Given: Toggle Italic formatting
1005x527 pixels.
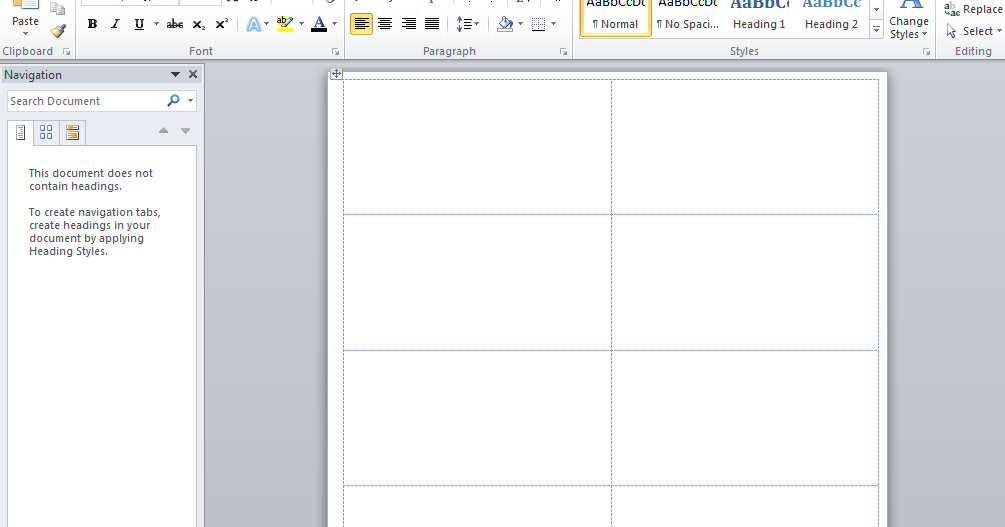Looking at the screenshot, I should 115,24.
